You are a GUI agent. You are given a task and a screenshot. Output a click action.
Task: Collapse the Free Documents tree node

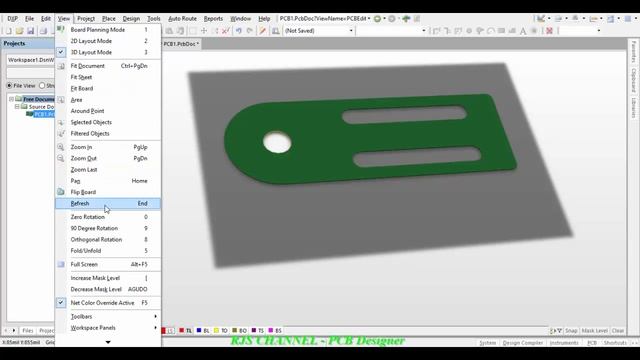point(11,99)
